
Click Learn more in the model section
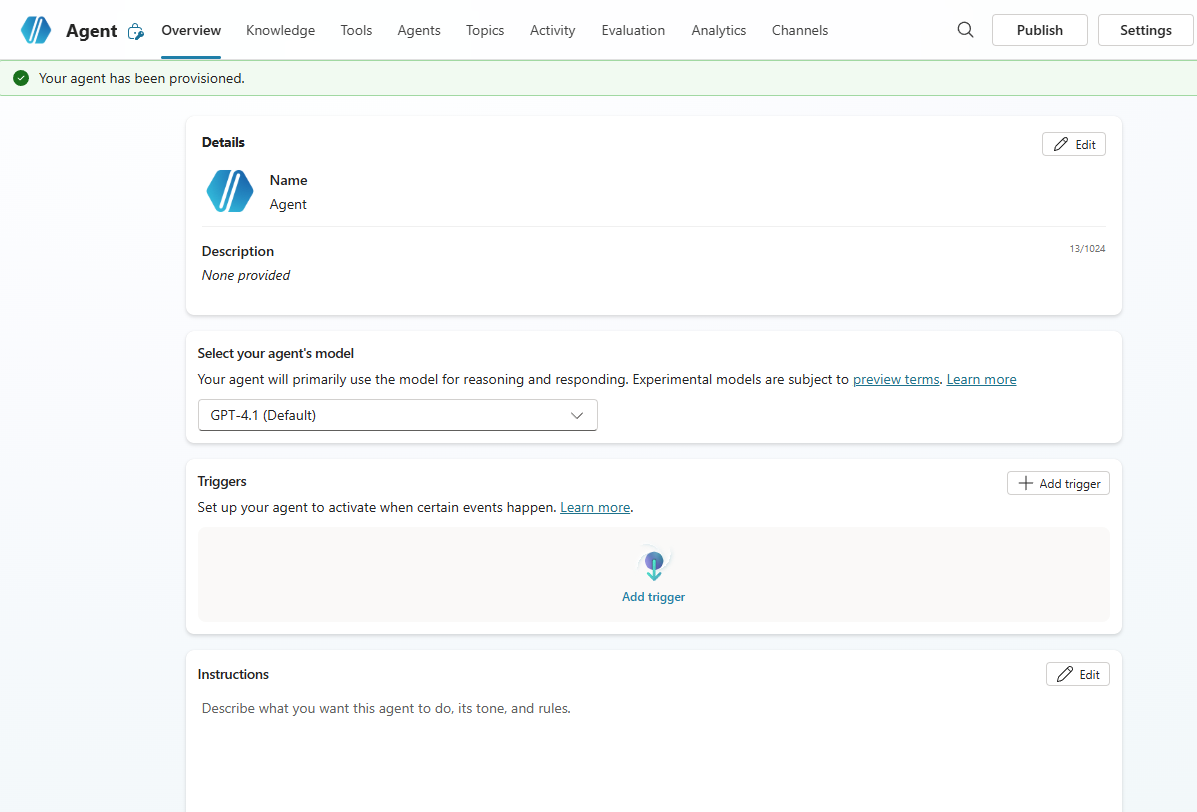(x=981, y=379)
